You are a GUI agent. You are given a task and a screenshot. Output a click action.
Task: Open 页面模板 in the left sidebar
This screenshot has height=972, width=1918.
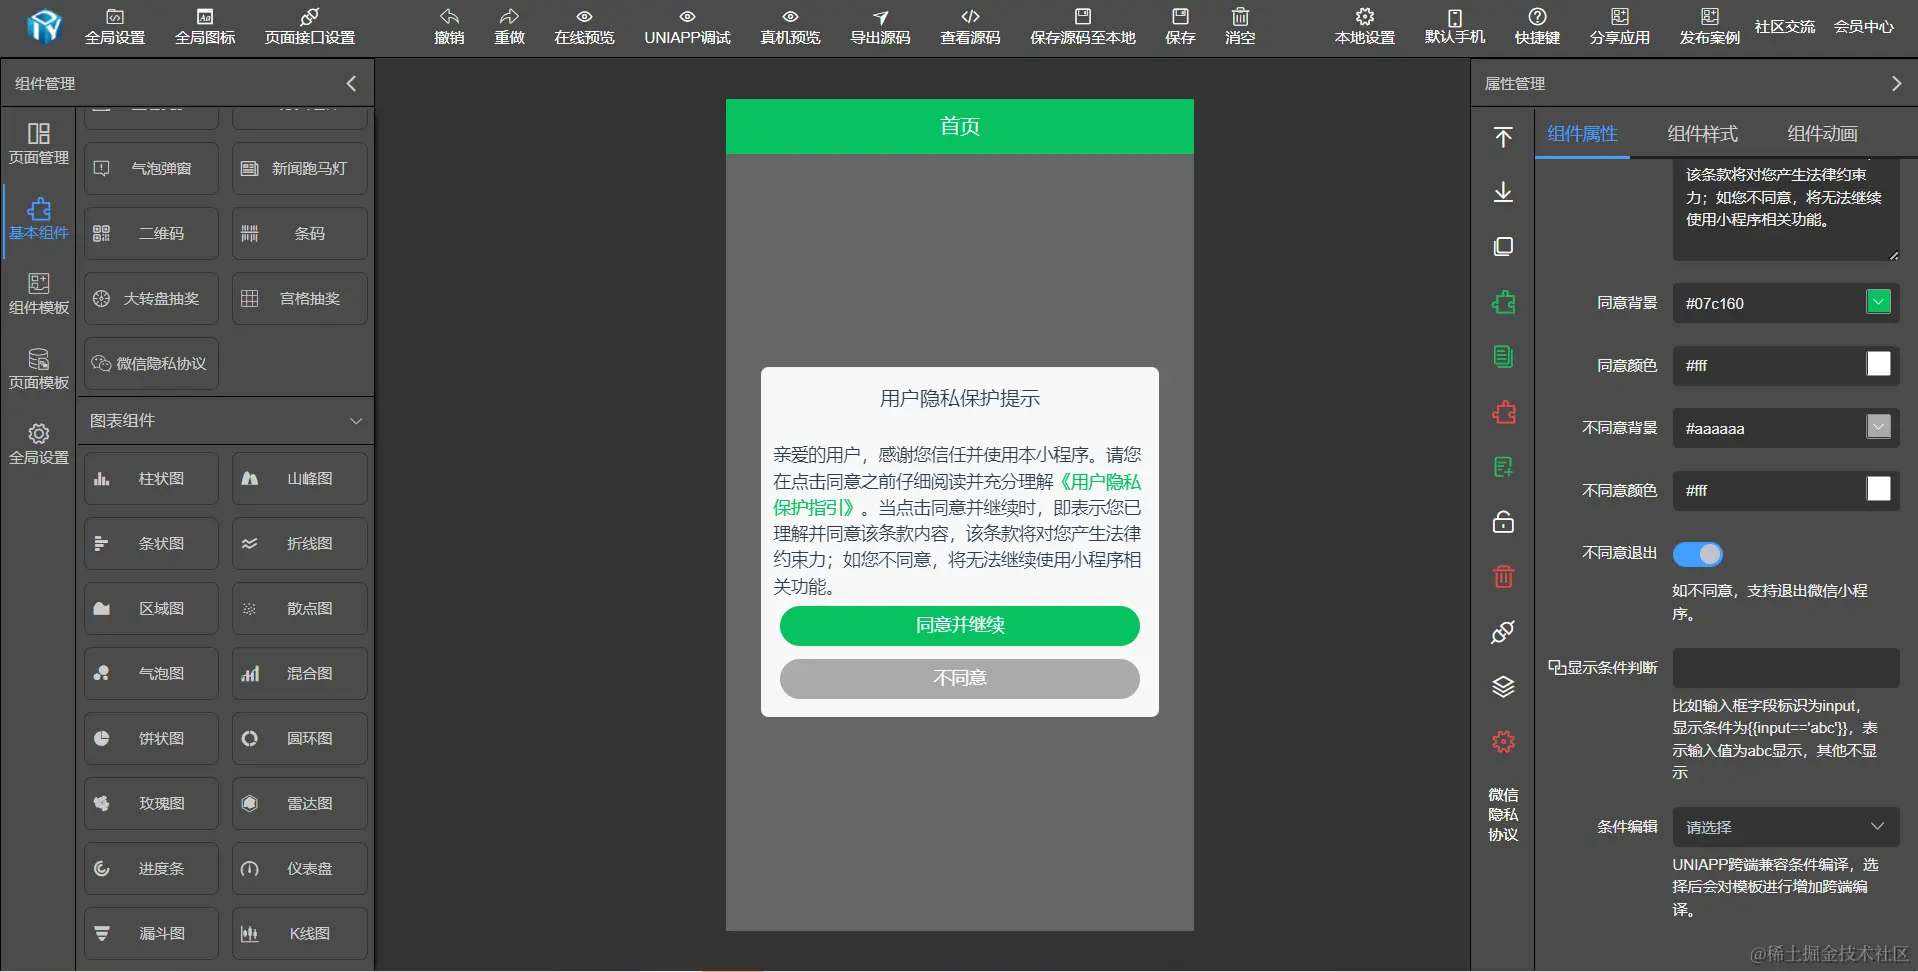click(x=39, y=369)
